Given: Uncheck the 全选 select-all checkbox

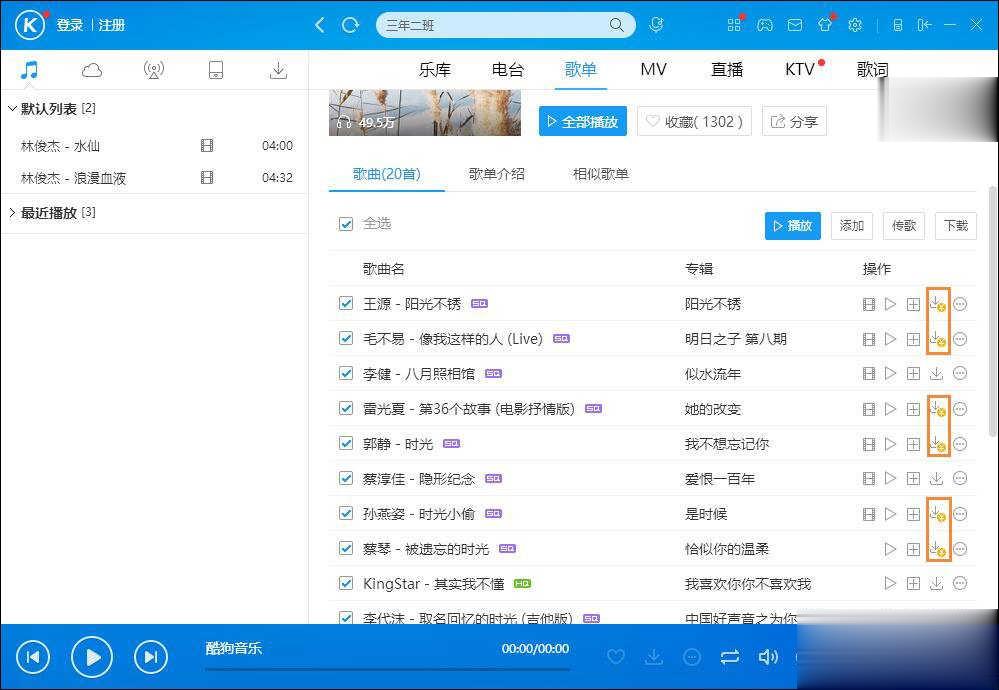Looking at the screenshot, I should coord(345,225).
